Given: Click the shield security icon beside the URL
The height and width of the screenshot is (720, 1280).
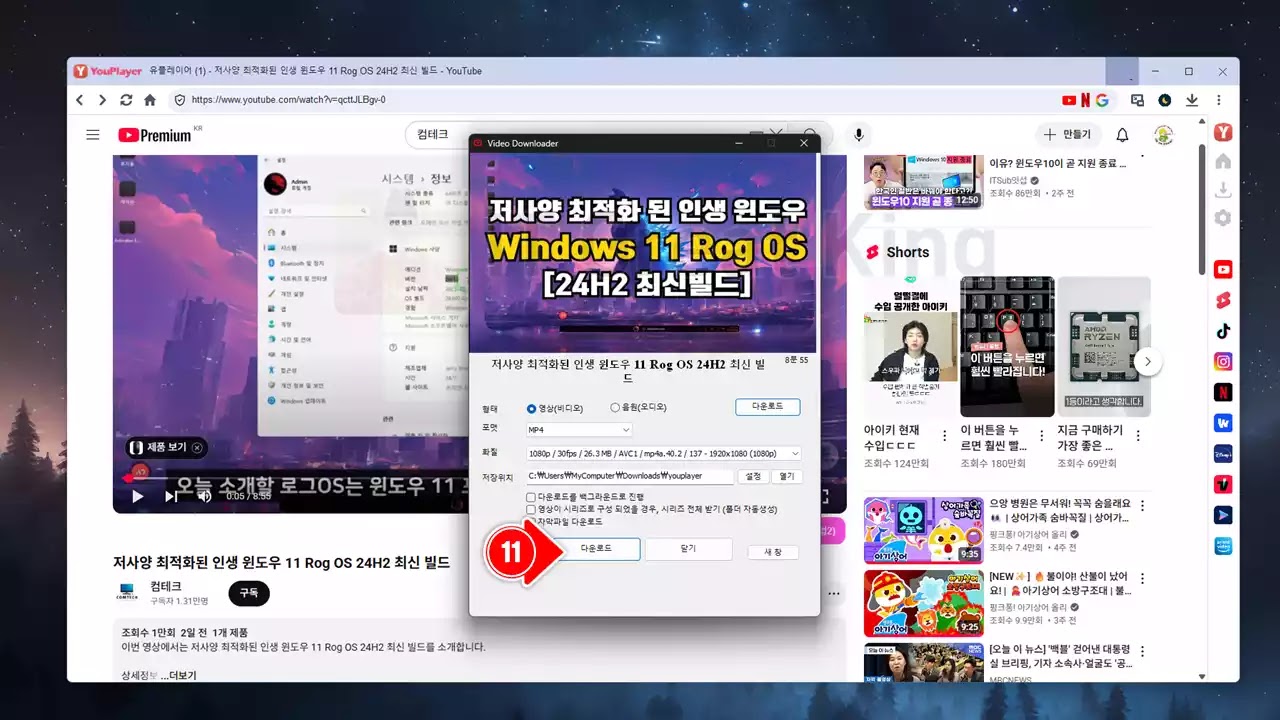Looking at the screenshot, I should 180,100.
